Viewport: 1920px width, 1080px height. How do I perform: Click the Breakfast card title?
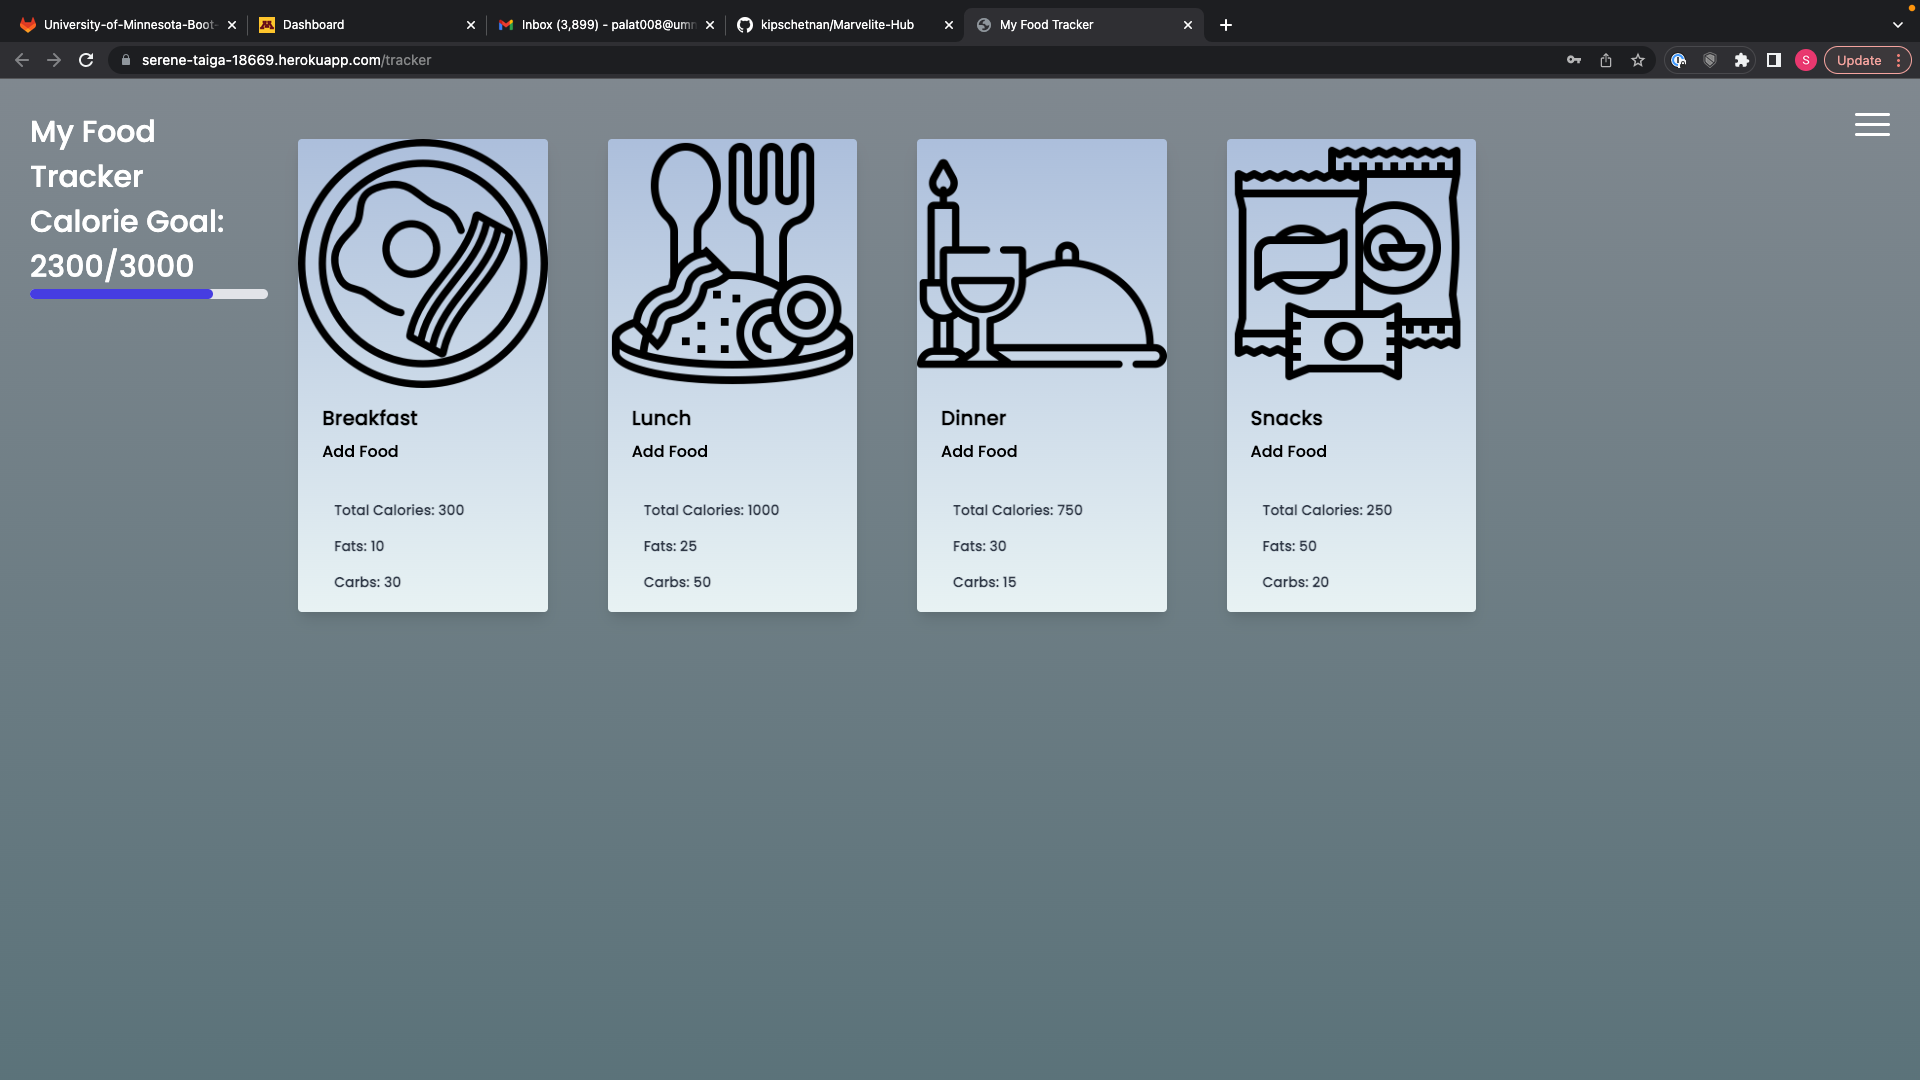tap(370, 418)
